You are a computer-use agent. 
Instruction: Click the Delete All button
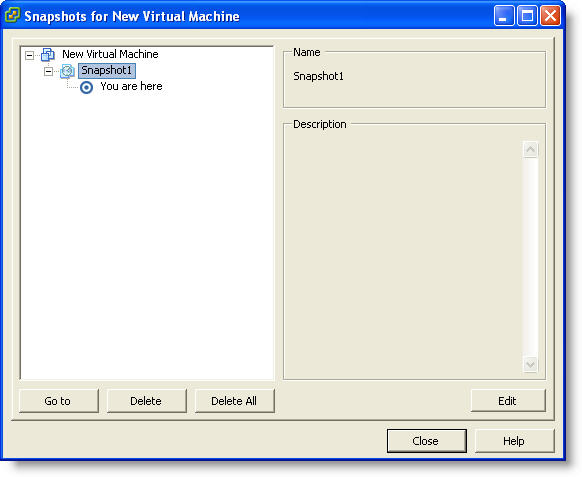click(x=235, y=401)
